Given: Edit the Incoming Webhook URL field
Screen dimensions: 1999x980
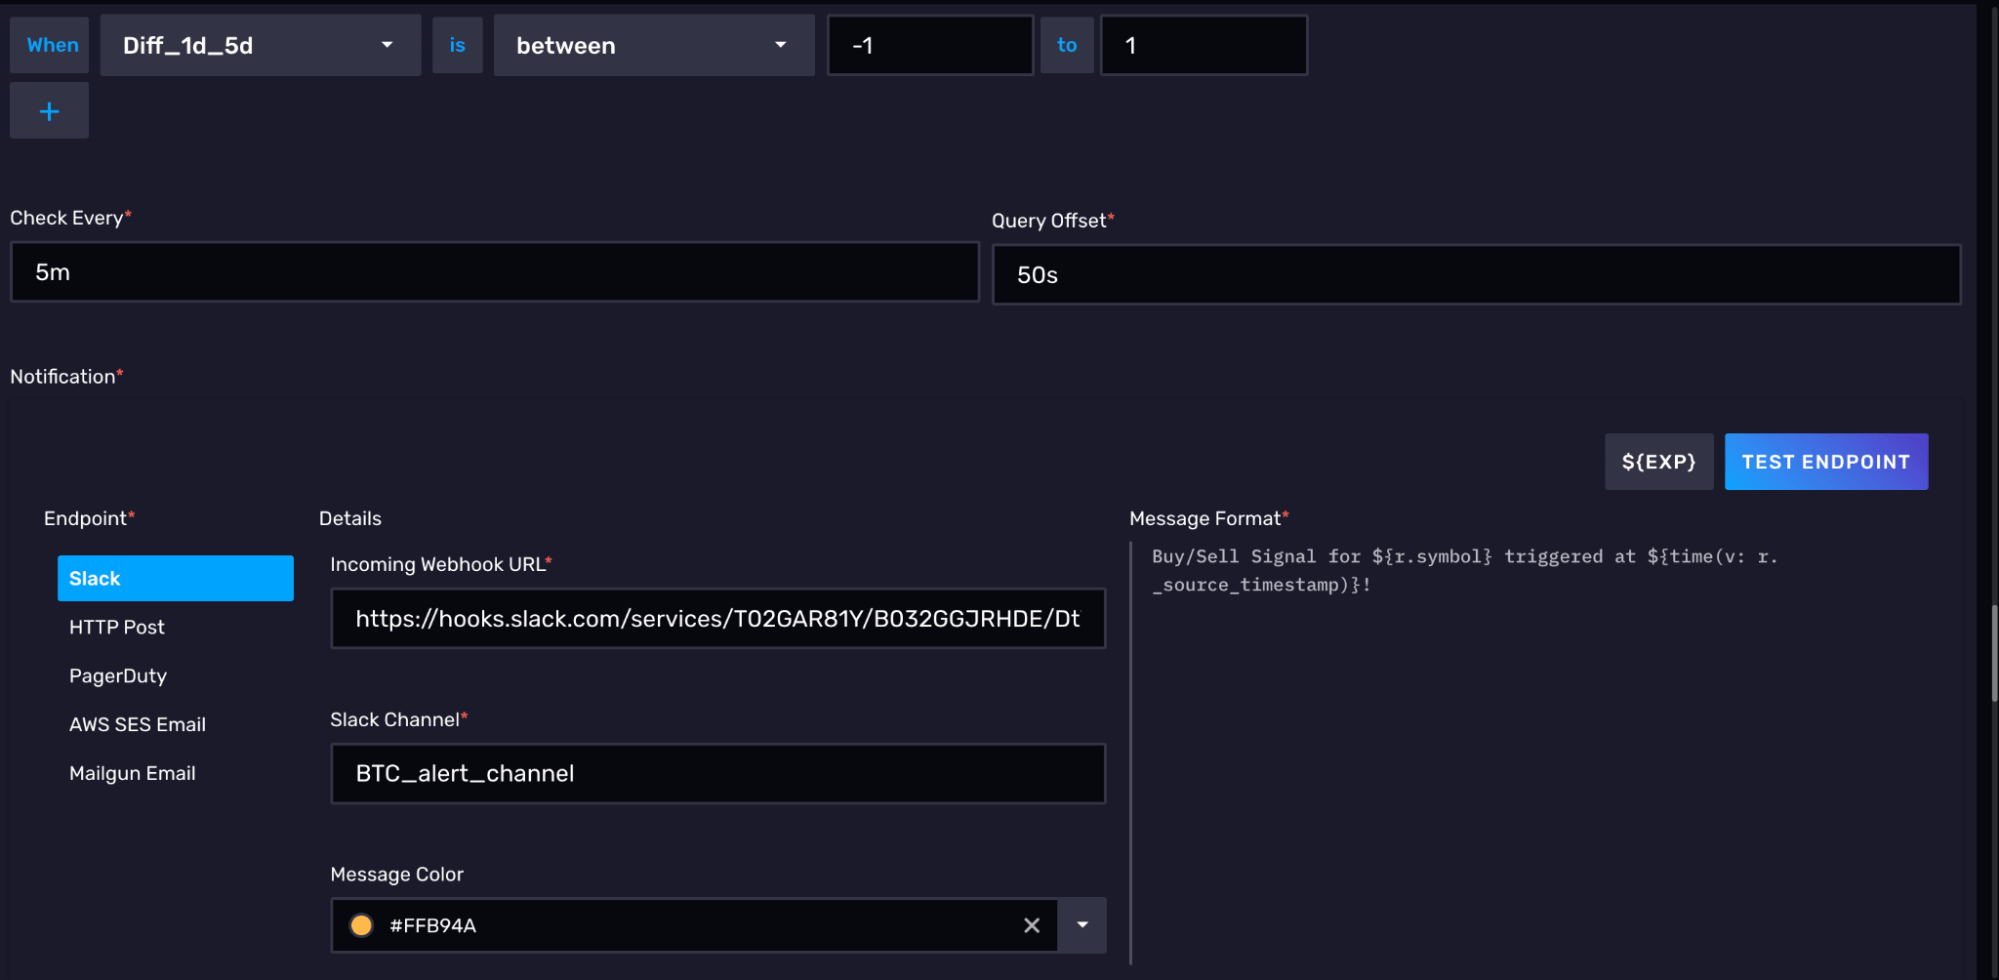Looking at the screenshot, I should pos(717,619).
